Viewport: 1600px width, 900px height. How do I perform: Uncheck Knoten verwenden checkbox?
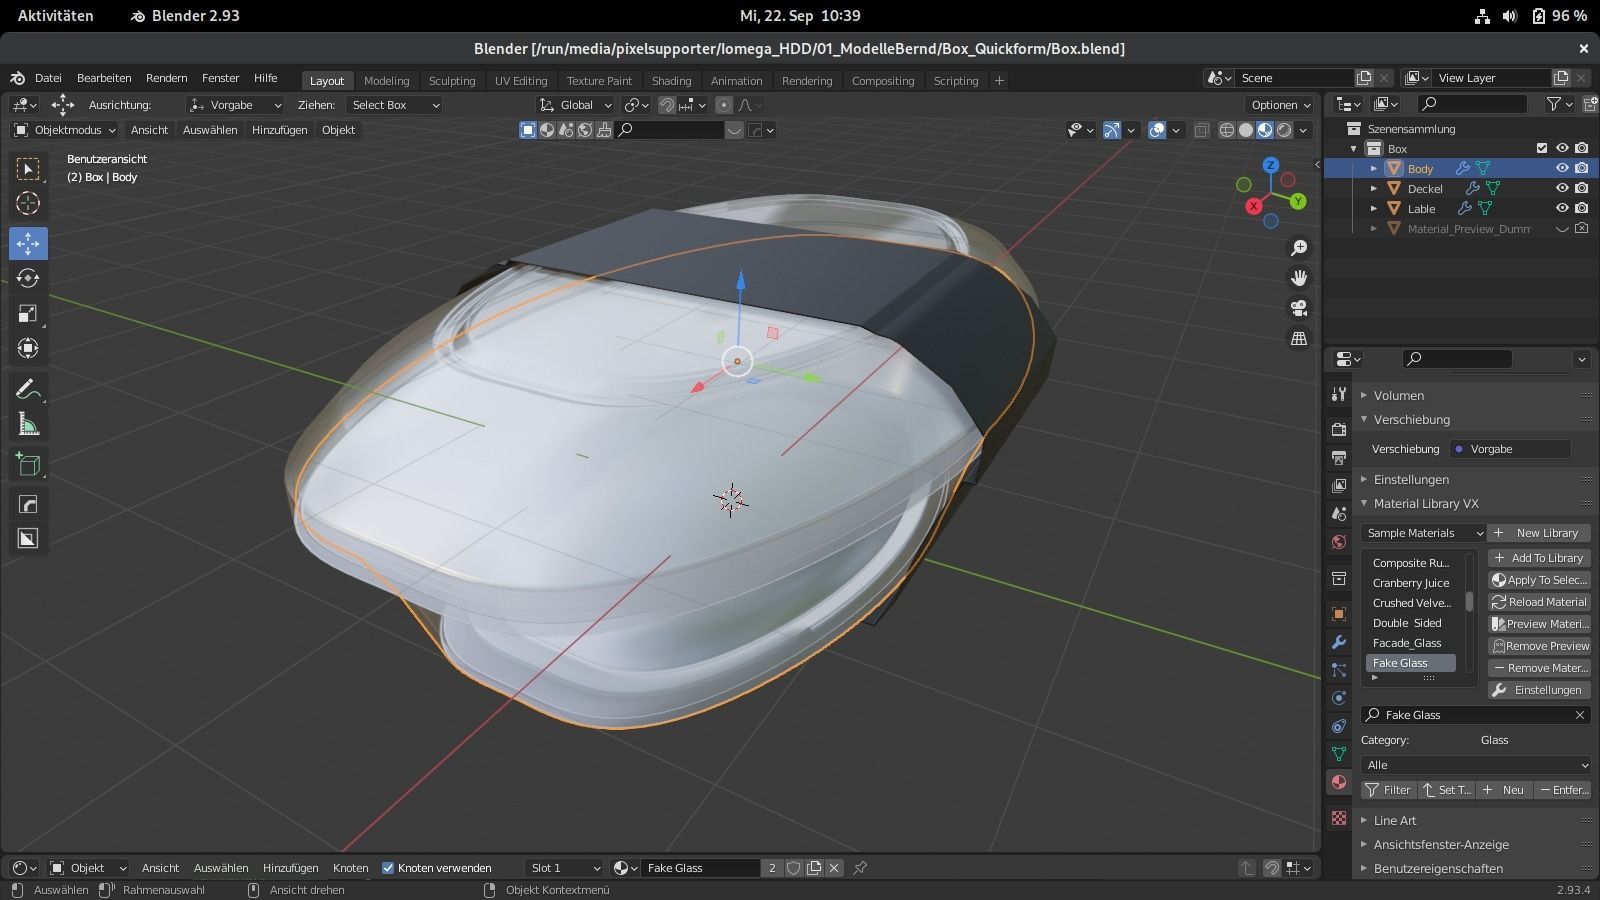point(388,868)
